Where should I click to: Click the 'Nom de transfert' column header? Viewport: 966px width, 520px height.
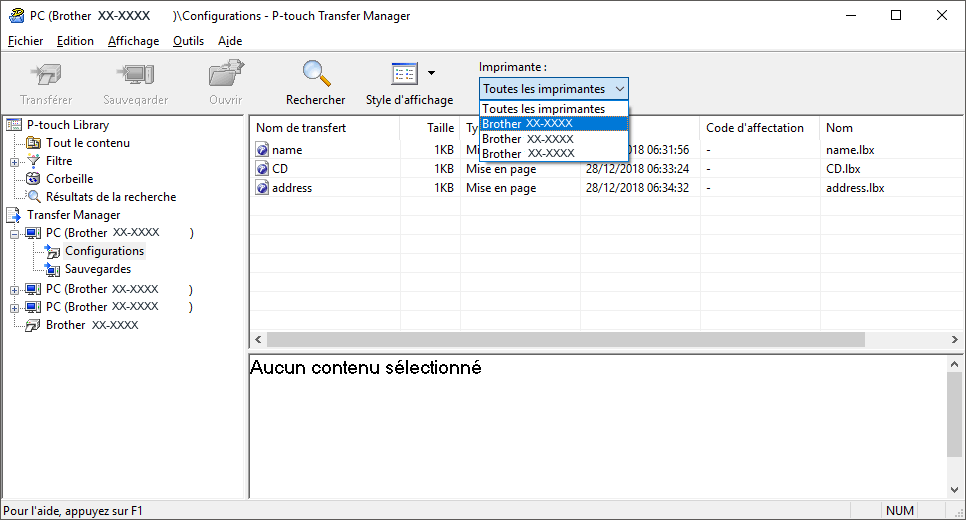coord(325,128)
